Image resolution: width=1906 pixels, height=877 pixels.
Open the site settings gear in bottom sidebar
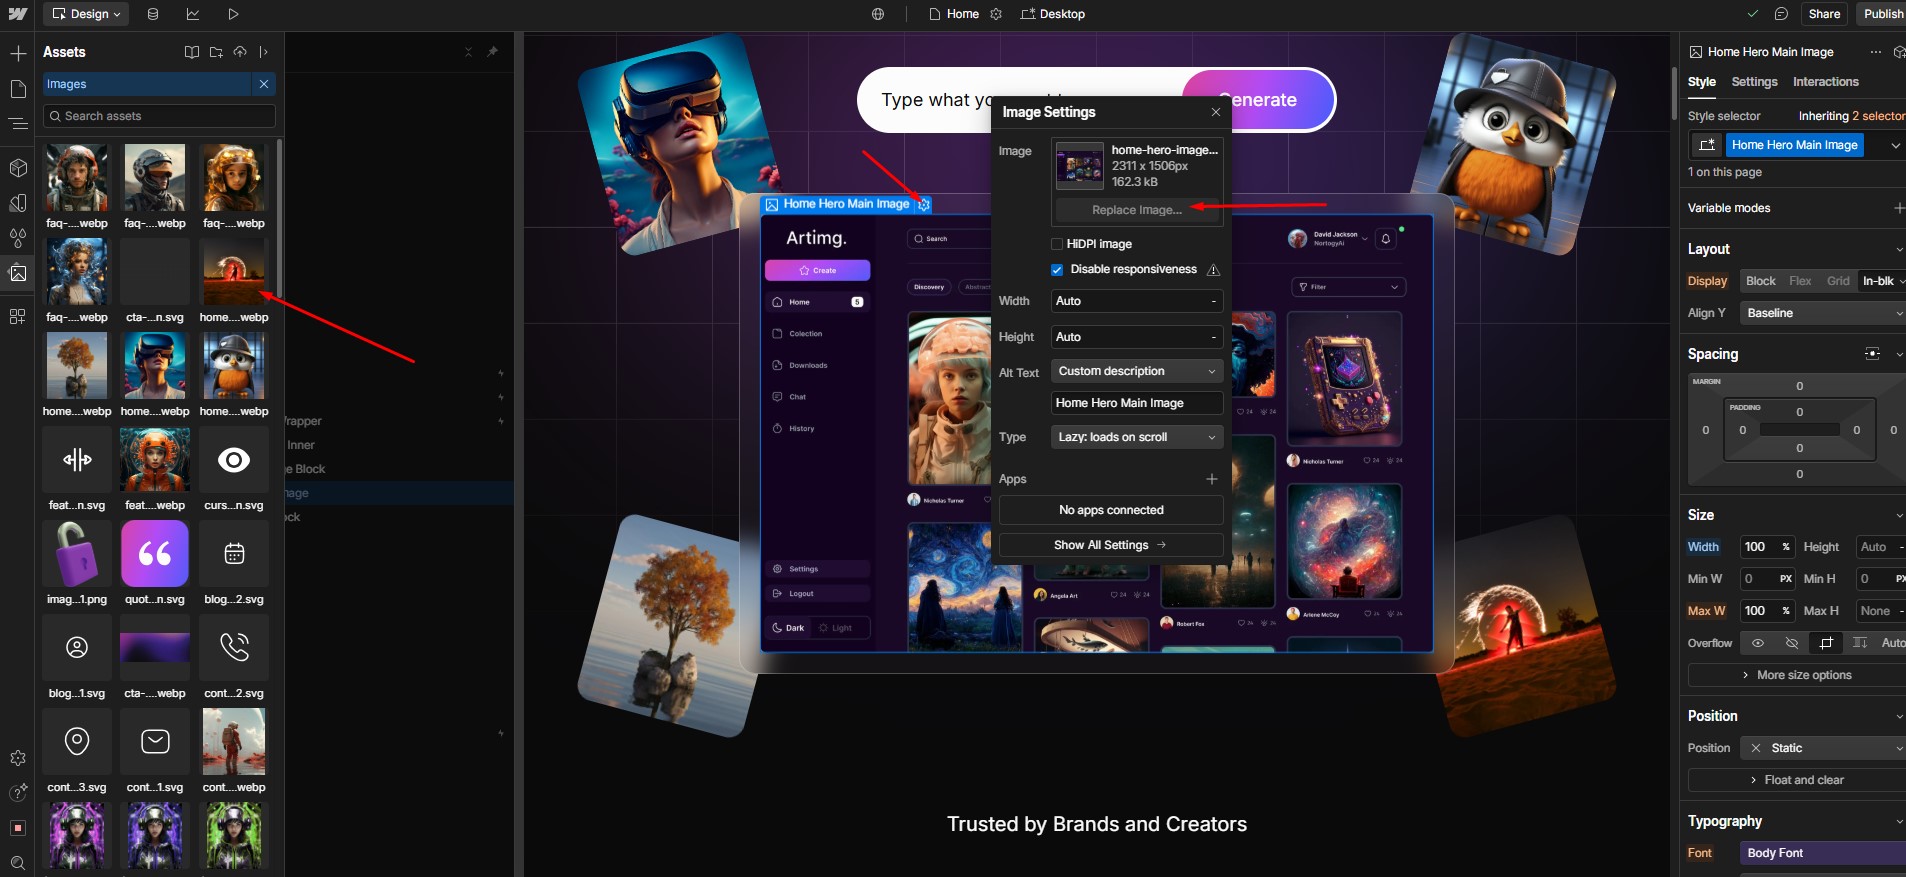click(18, 758)
